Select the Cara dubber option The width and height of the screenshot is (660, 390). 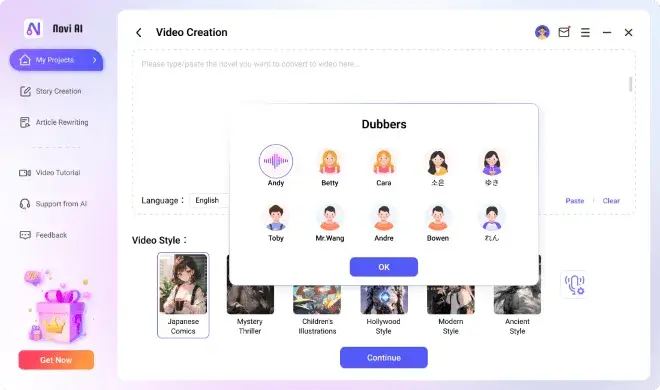coord(383,167)
